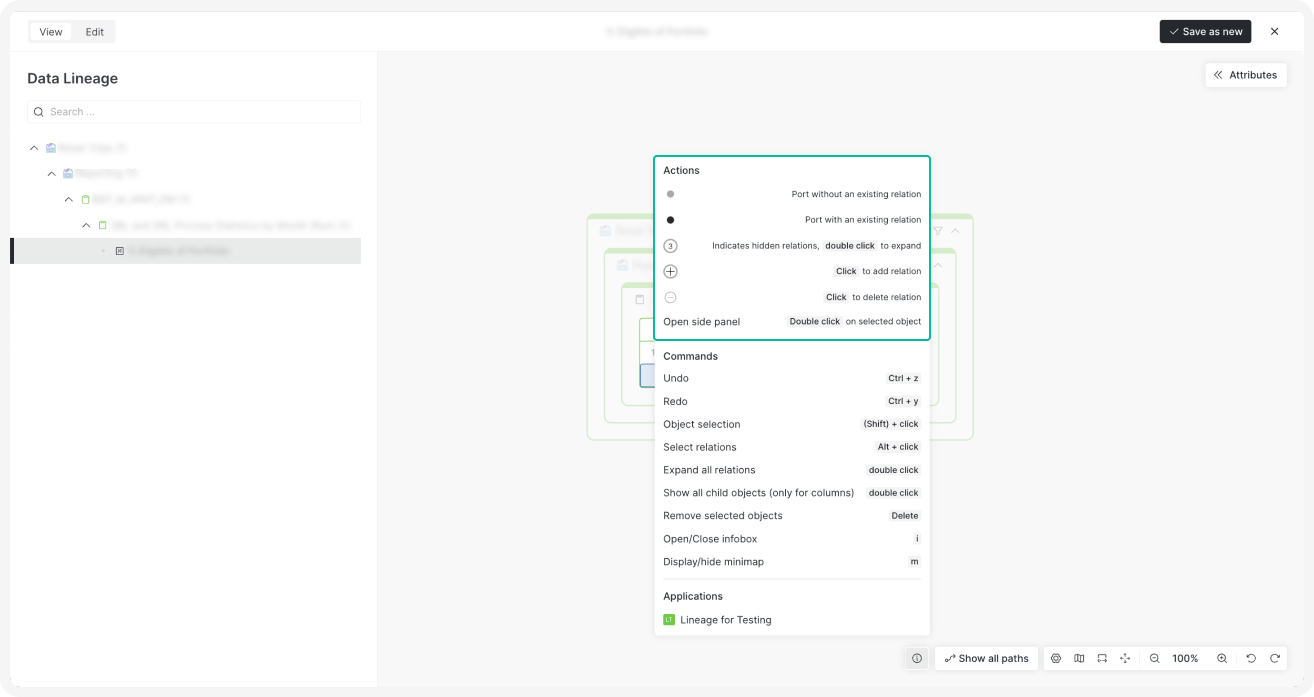Viewport: 1314px width, 697px height.
Task: Click the Data Lineage search field
Action: pyautogui.click(x=194, y=112)
